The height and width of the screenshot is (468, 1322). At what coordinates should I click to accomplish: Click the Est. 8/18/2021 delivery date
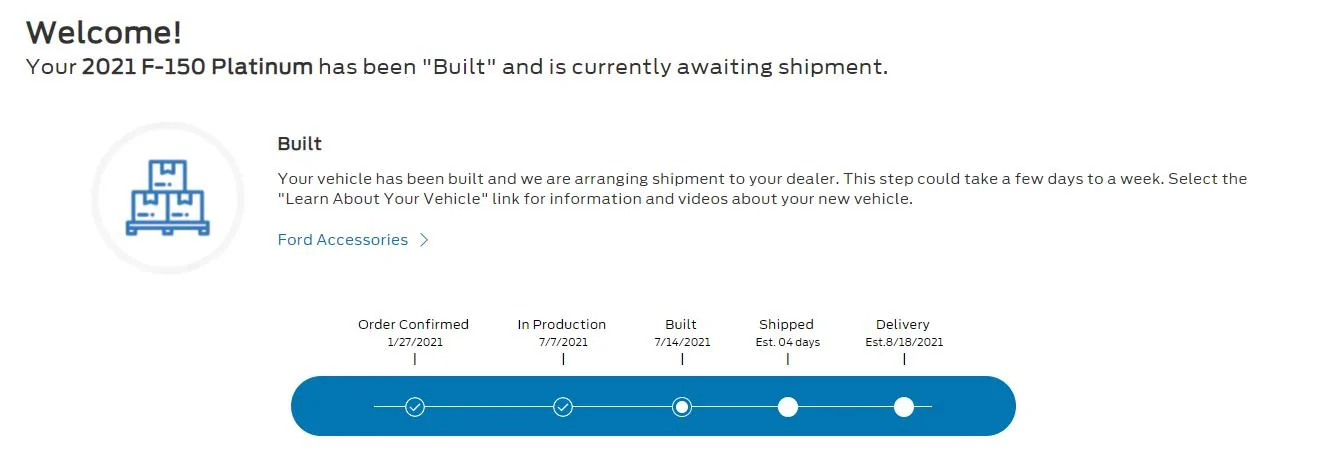[x=904, y=342]
